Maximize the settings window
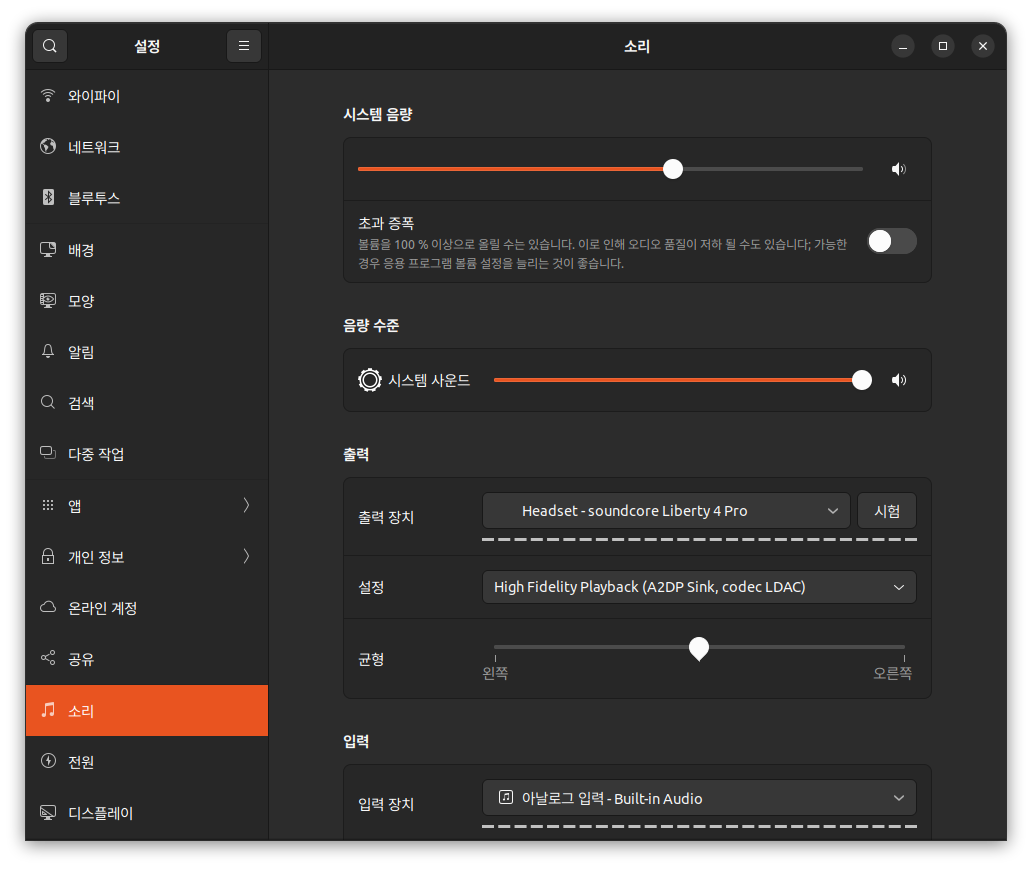This screenshot has height=869, width=1032. click(x=942, y=46)
